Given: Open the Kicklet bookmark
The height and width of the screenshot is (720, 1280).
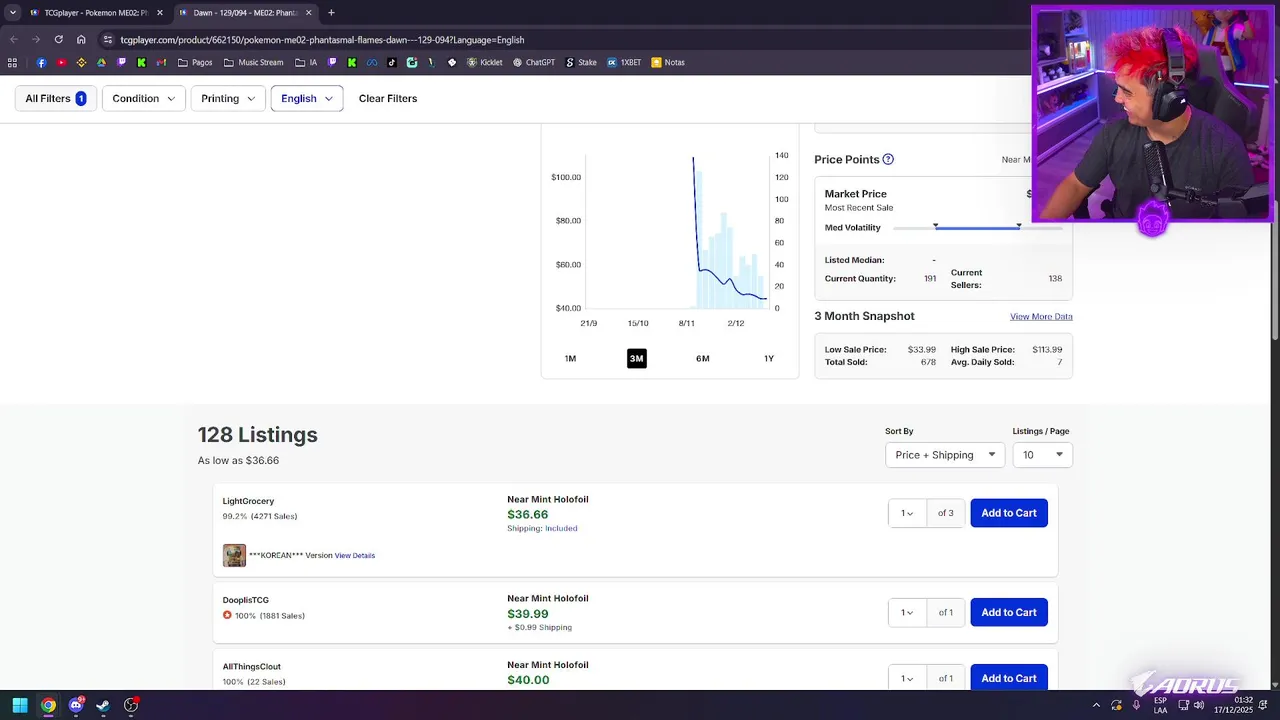Looking at the screenshot, I should click(x=484, y=62).
